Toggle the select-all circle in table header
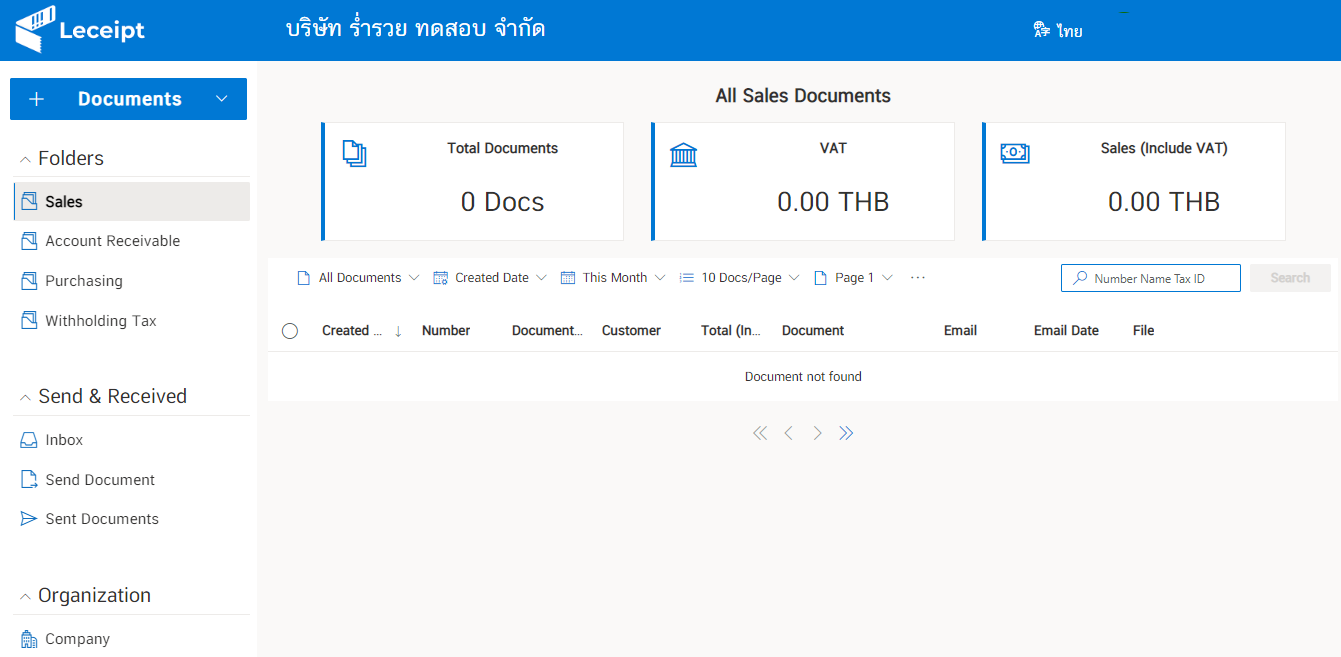Viewport: 1341px width, 657px height. (290, 331)
